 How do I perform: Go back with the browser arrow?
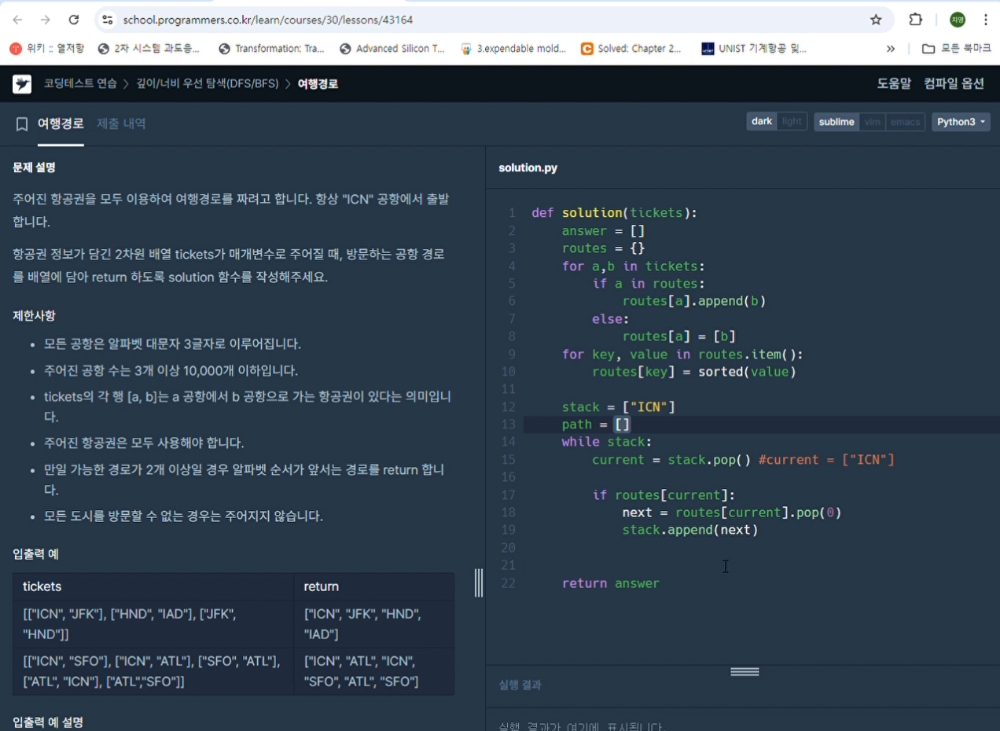(x=18, y=20)
